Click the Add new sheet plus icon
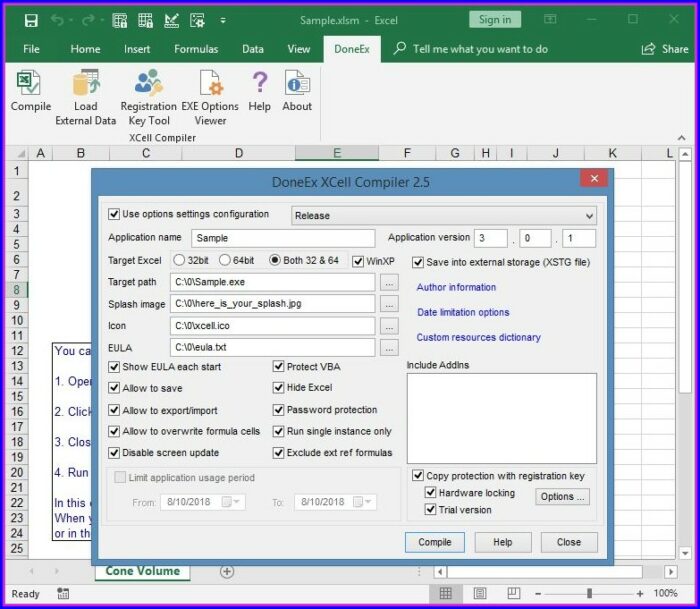Image resolution: width=700 pixels, height=609 pixels. coord(227,571)
